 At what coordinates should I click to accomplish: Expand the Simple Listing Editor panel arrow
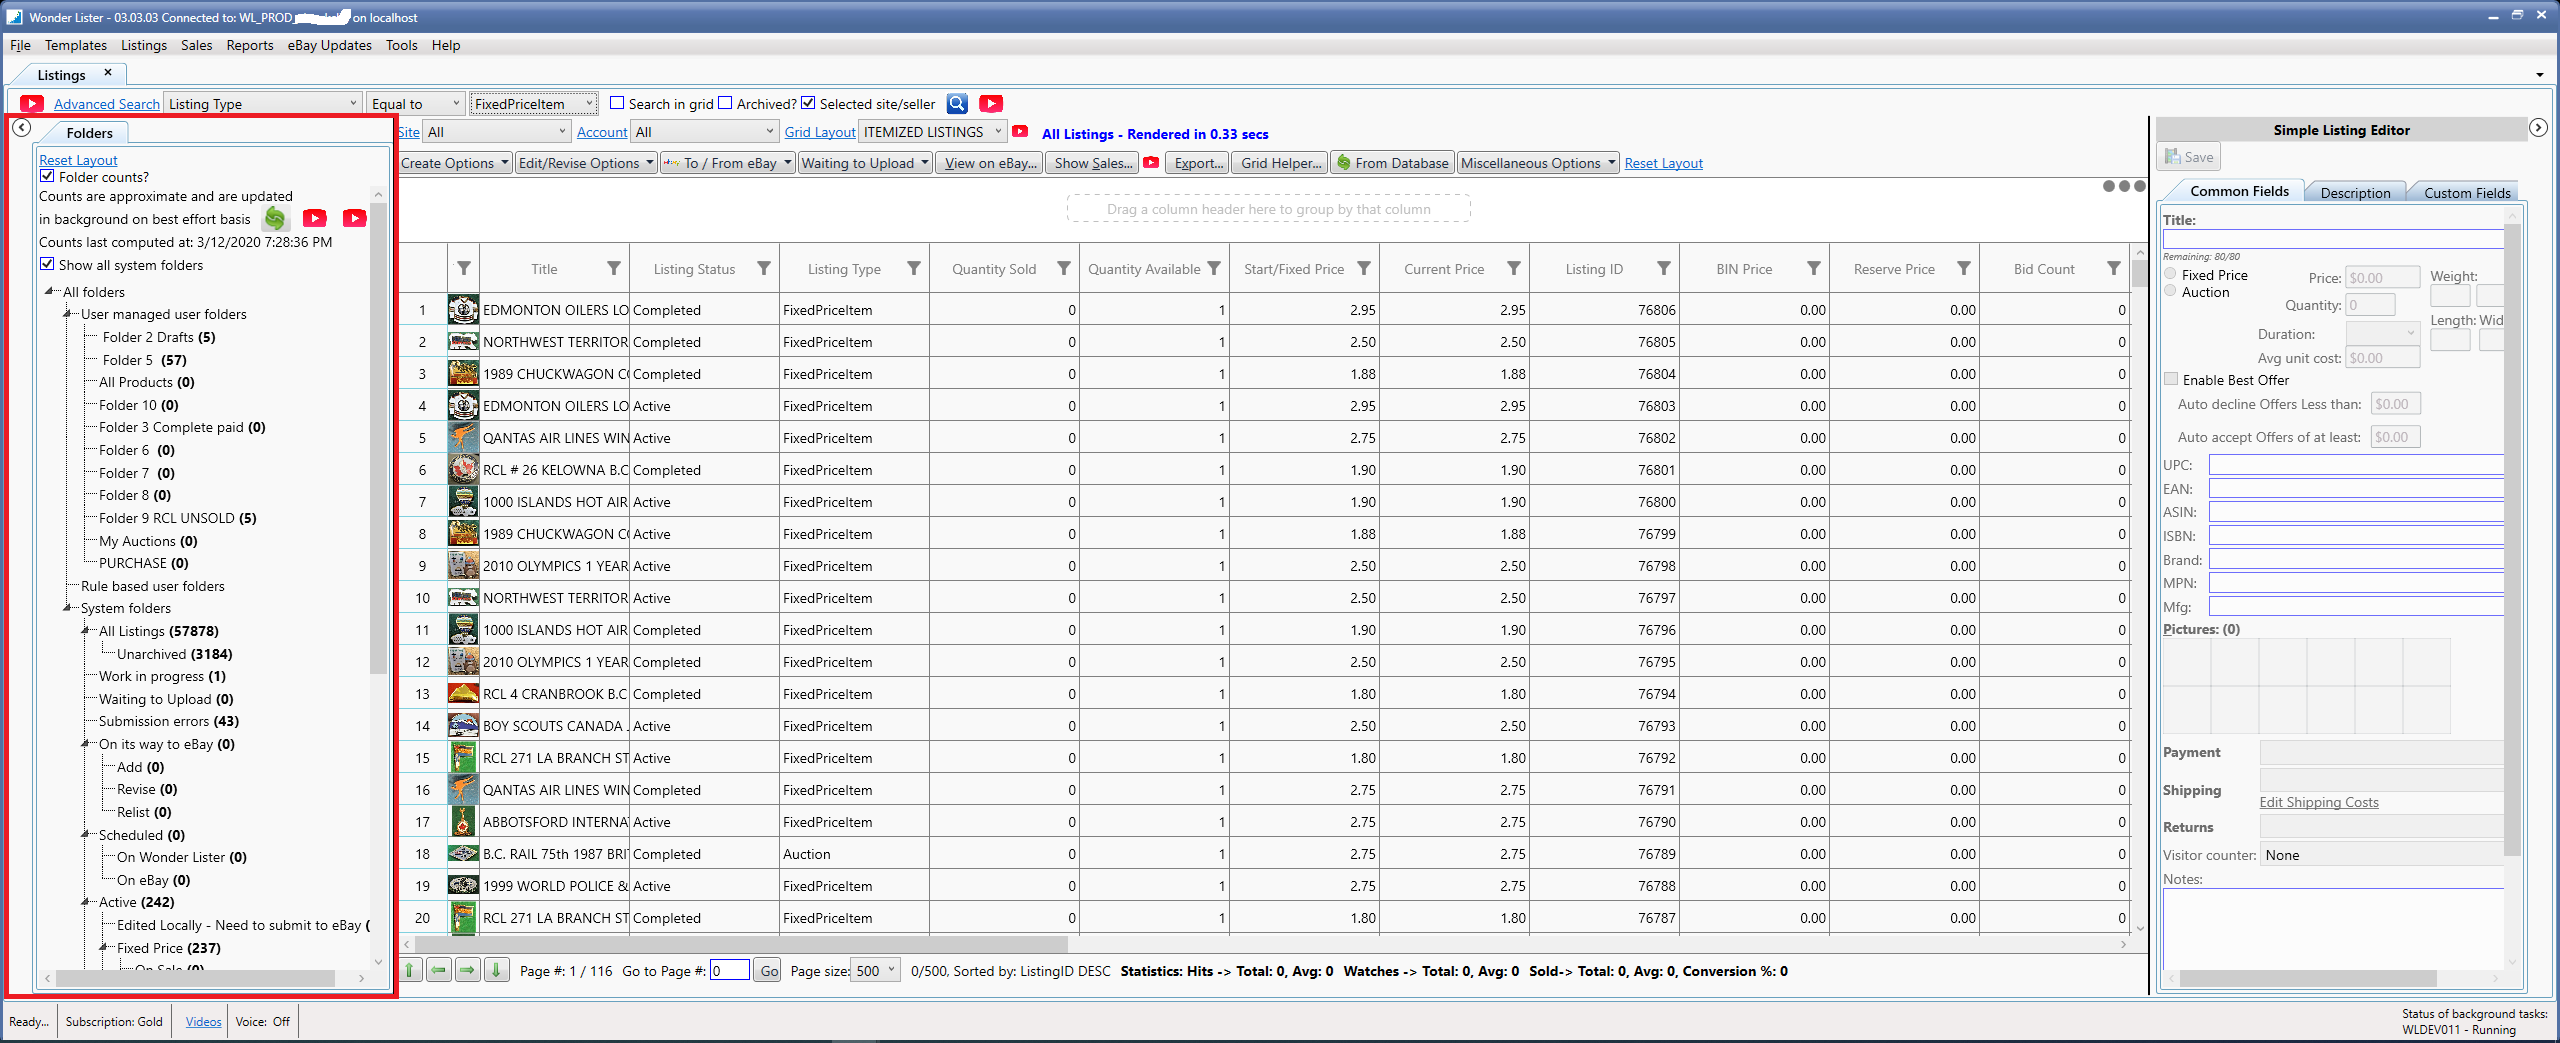[2538, 128]
